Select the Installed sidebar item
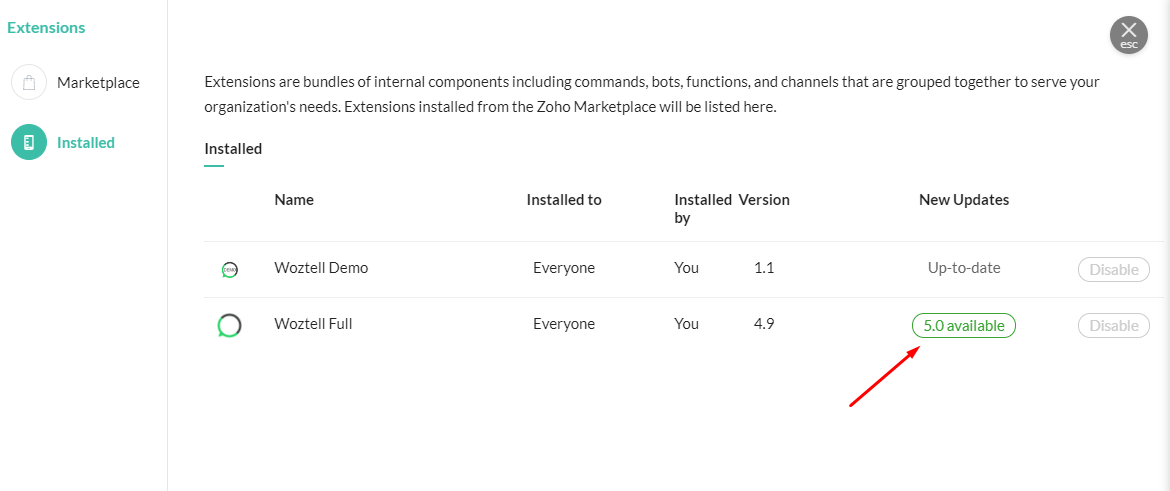 point(85,143)
